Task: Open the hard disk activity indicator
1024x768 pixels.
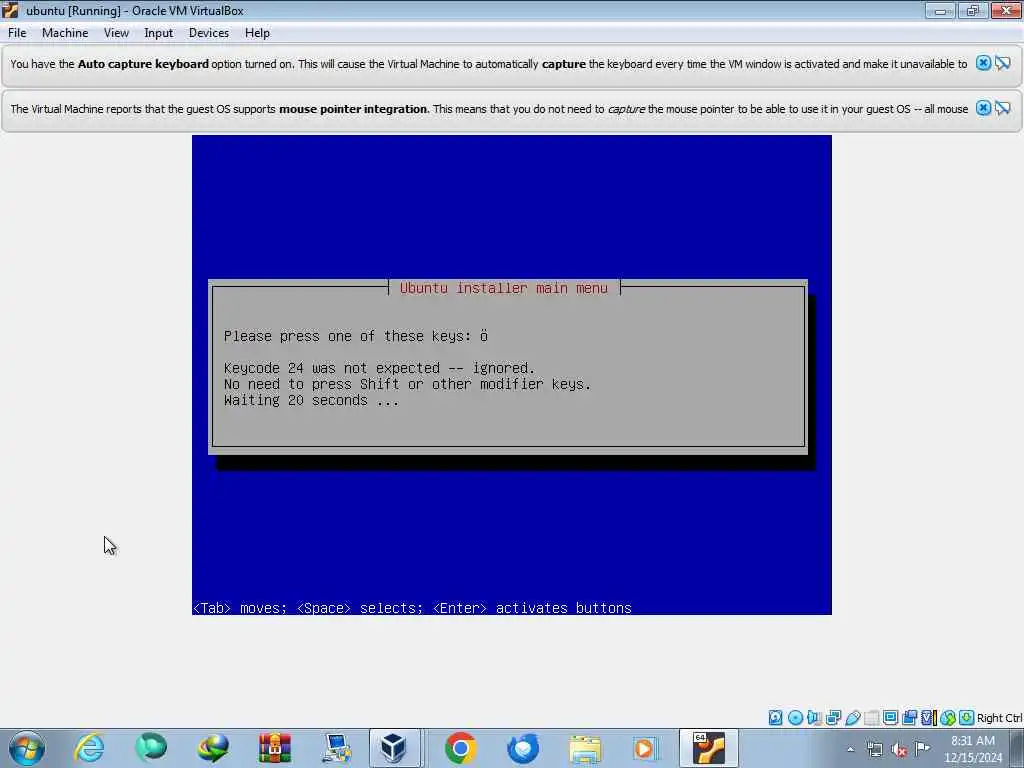Action: click(775, 718)
